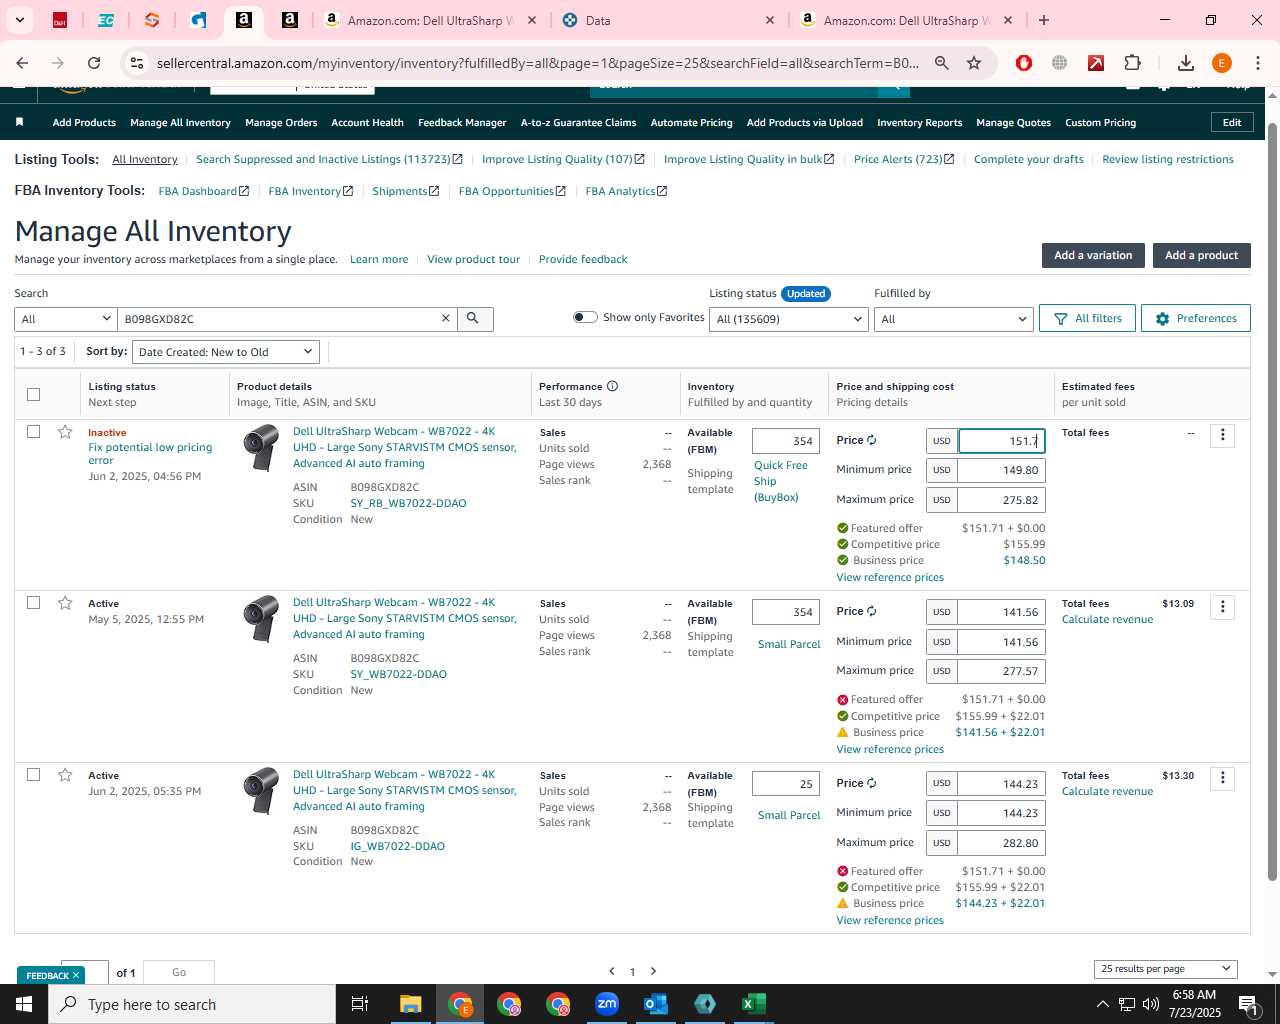Open File Explorer from the taskbar
The width and height of the screenshot is (1280, 1024).
(410, 1004)
